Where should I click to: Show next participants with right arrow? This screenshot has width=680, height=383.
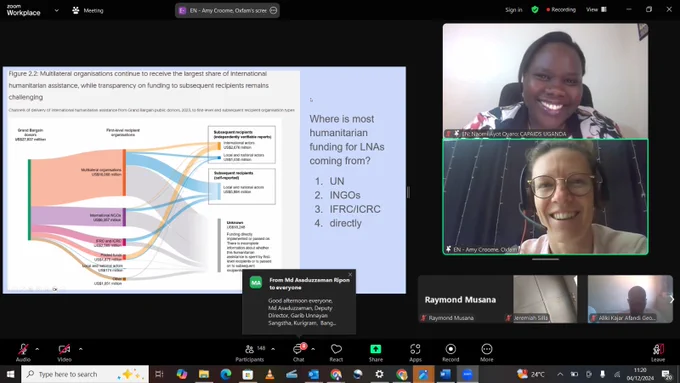point(672,299)
